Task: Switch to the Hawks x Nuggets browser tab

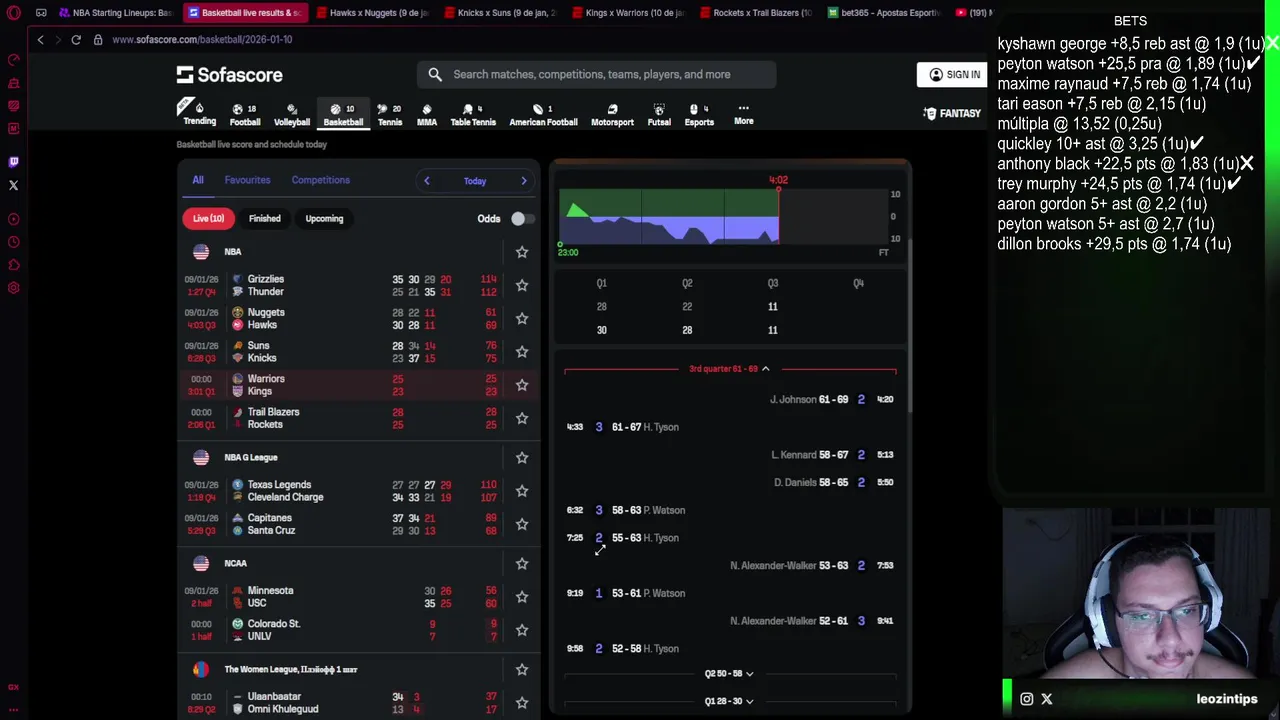Action: point(372,12)
